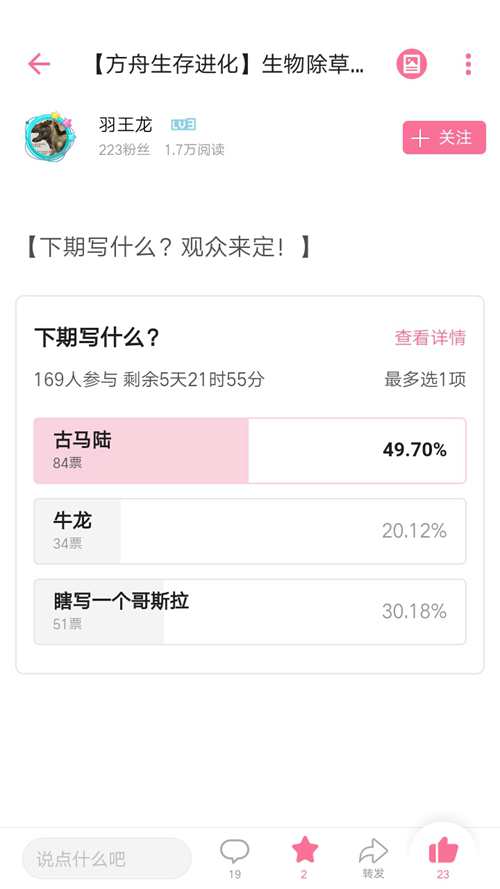500x889 pixels.
Task: Vote for 瞎写一个哥斯拉 option
Action: tap(250, 612)
